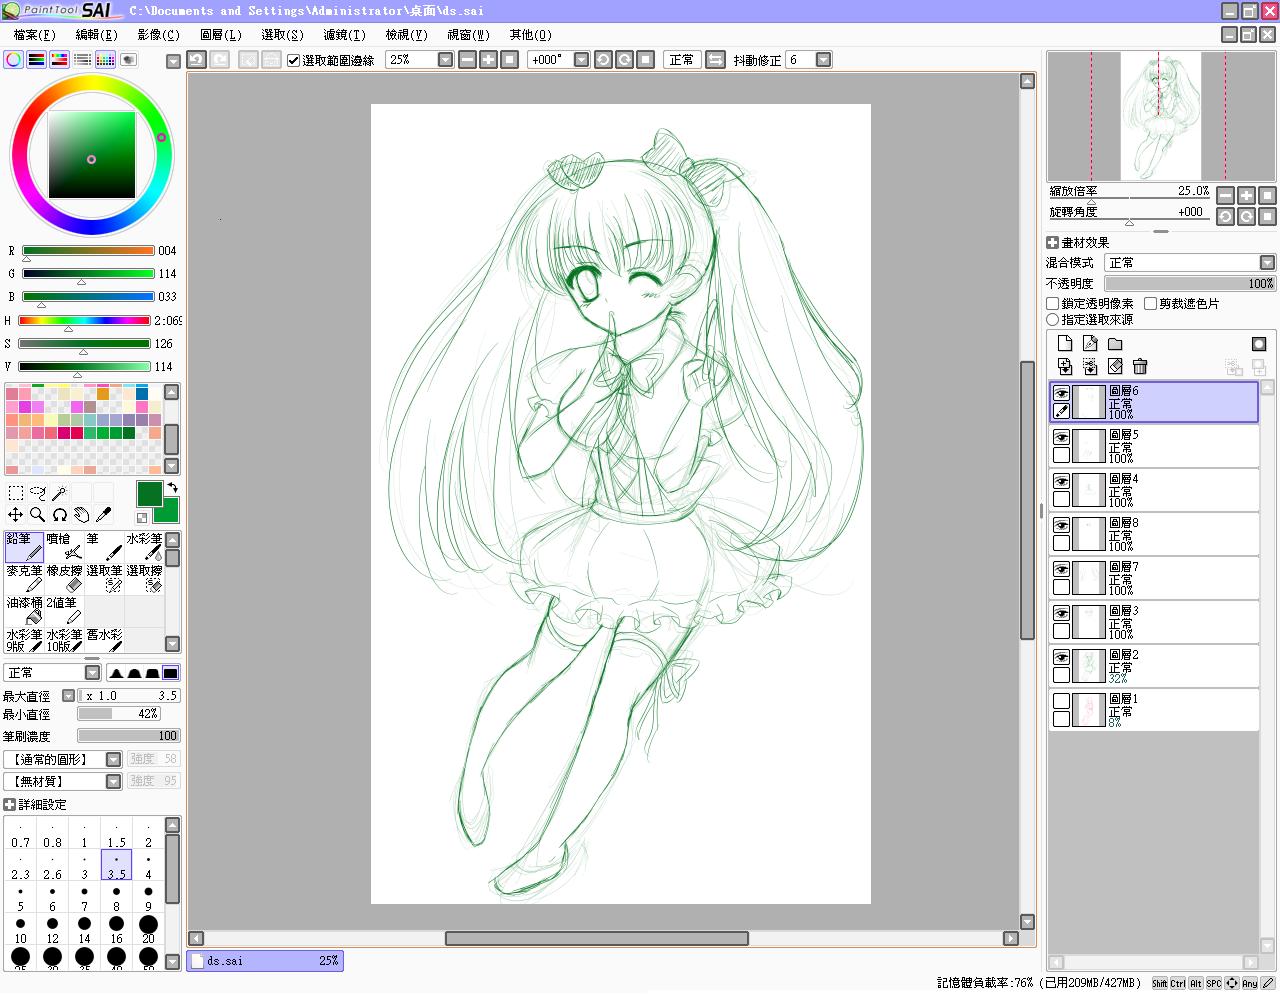Click the undo arrow in toolbar
The height and width of the screenshot is (994, 1280).
point(197,60)
